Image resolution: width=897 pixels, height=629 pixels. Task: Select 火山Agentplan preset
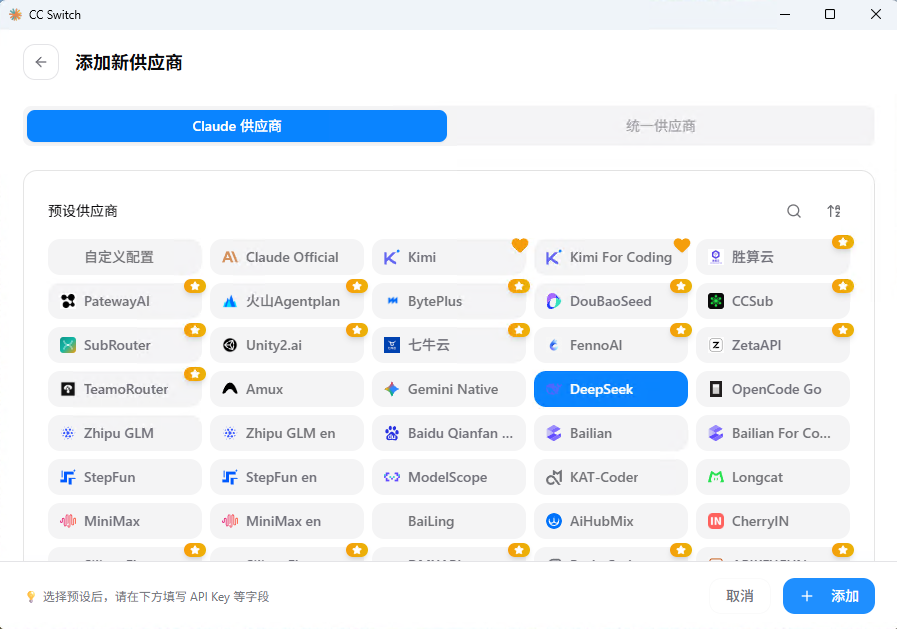click(287, 301)
